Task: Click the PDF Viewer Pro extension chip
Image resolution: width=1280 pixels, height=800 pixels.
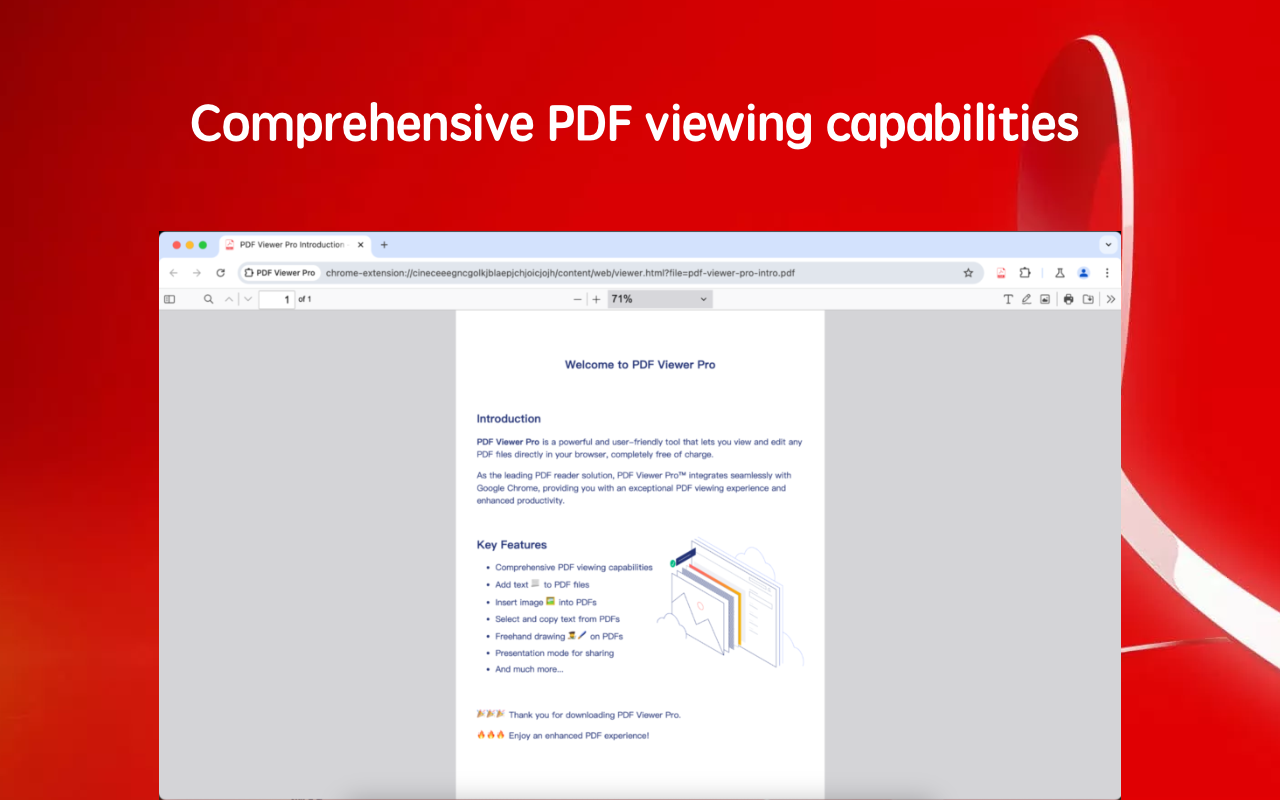Action: tap(280, 272)
